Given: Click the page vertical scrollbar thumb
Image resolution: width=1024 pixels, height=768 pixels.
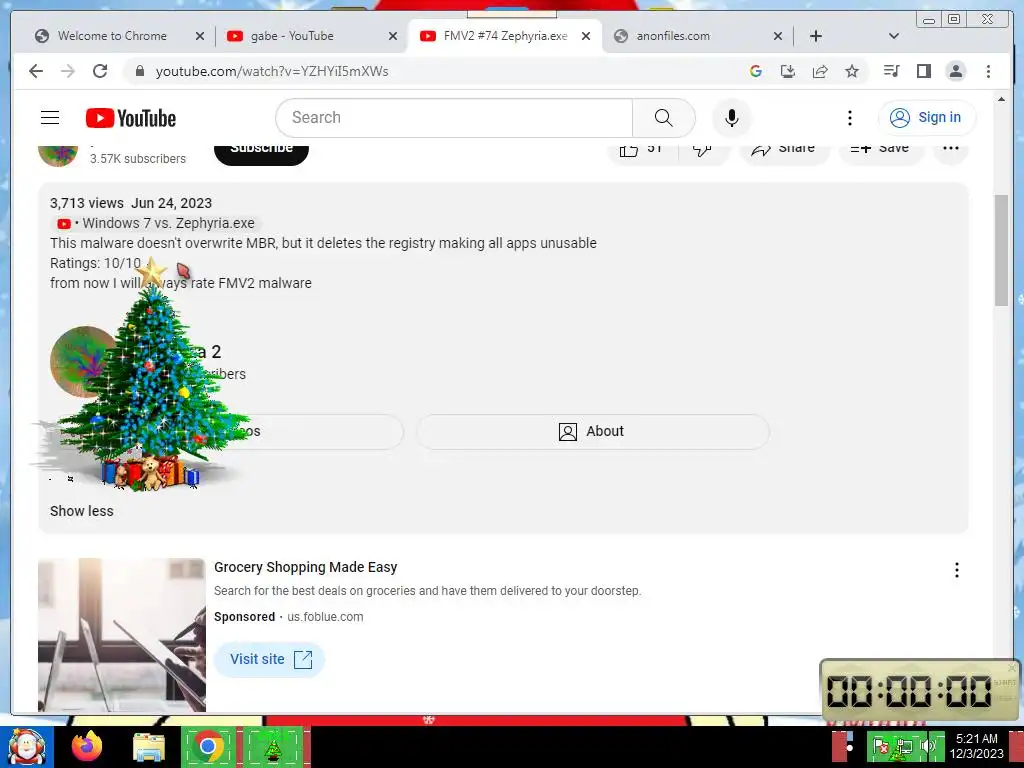Looking at the screenshot, I should pos(1001,249).
